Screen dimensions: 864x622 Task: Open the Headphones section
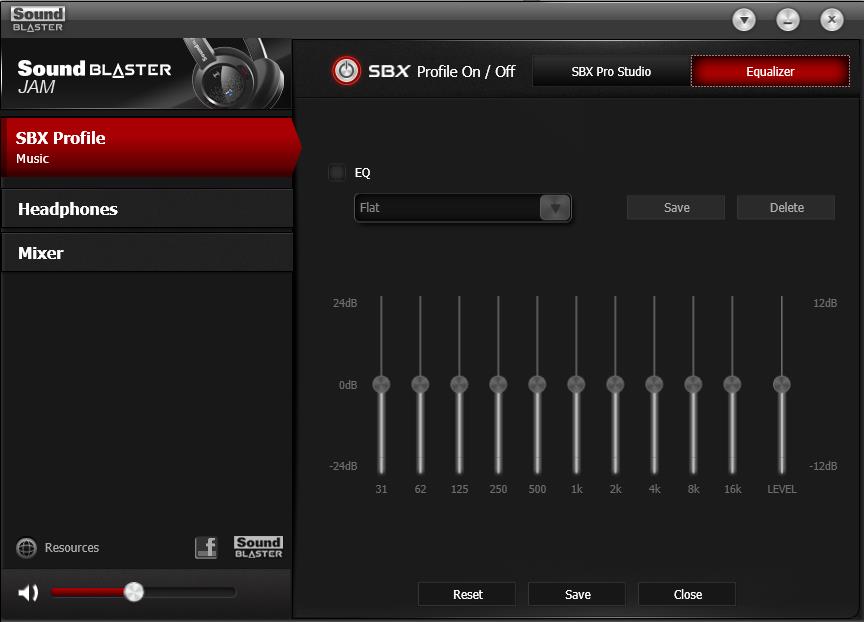pos(147,209)
